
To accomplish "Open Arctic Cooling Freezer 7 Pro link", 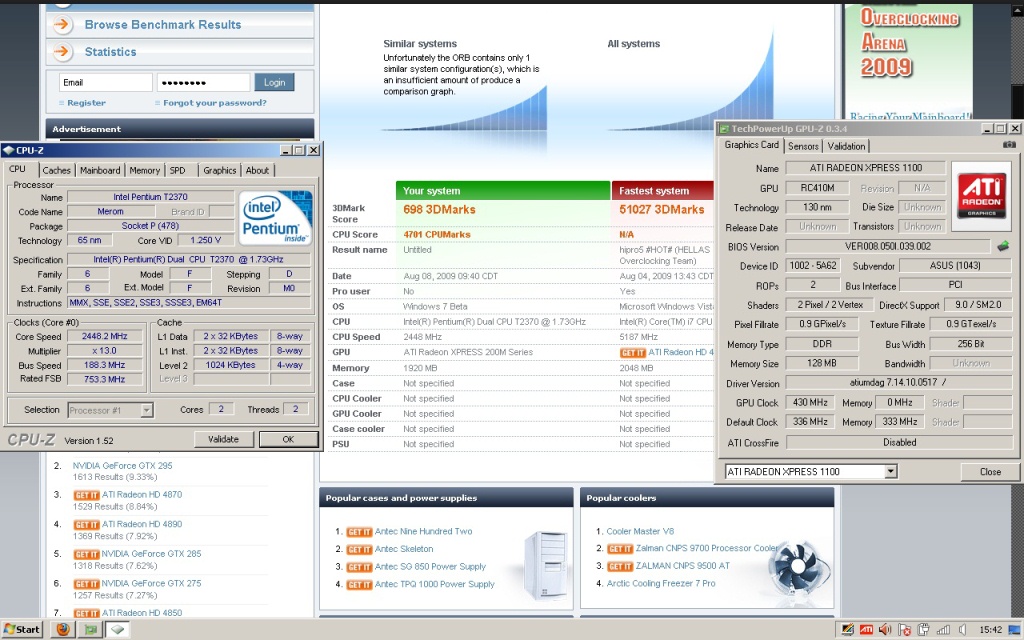I will (x=661, y=584).
